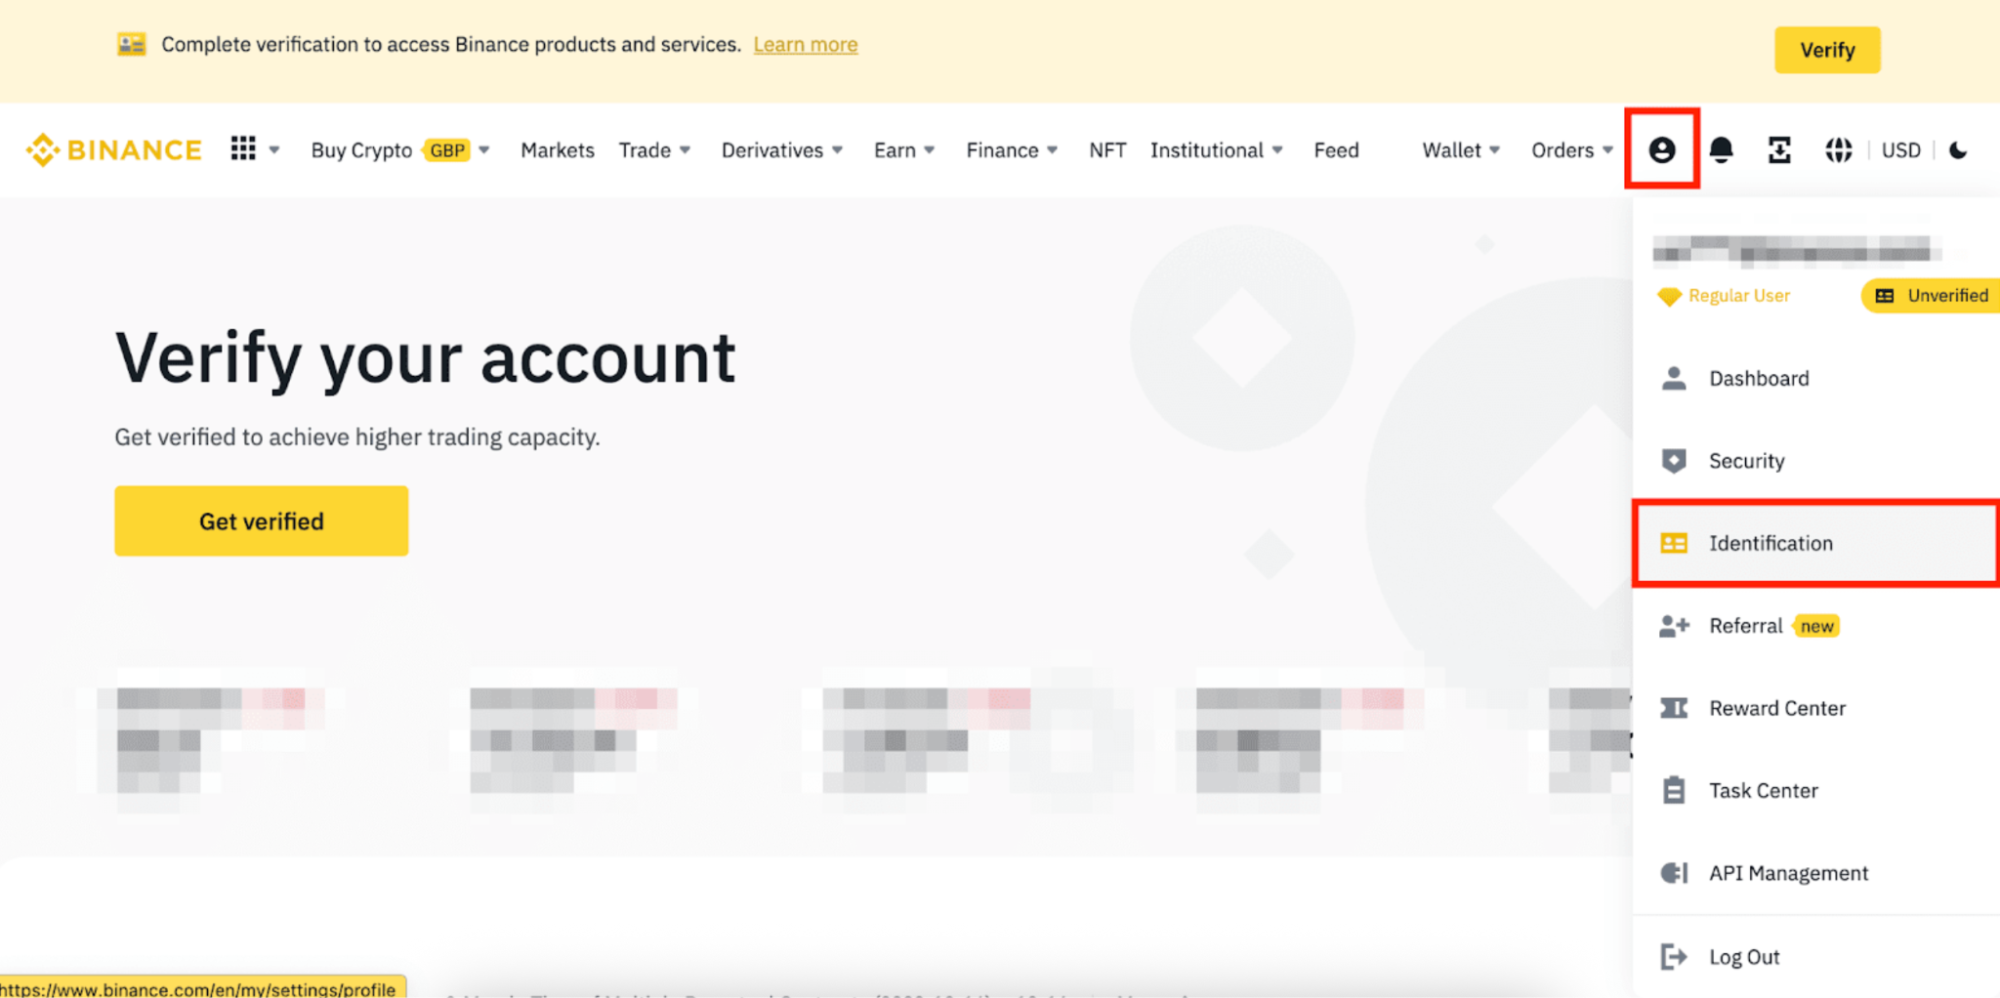Expand the Orders dropdown

click(x=1570, y=149)
